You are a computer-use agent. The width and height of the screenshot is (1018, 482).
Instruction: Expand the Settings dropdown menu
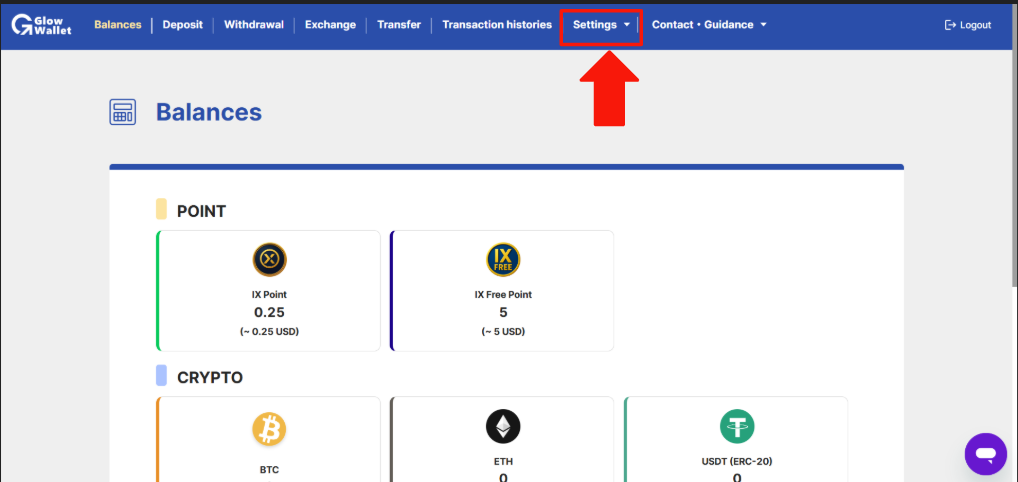pyautogui.click(x=601, y=25)
